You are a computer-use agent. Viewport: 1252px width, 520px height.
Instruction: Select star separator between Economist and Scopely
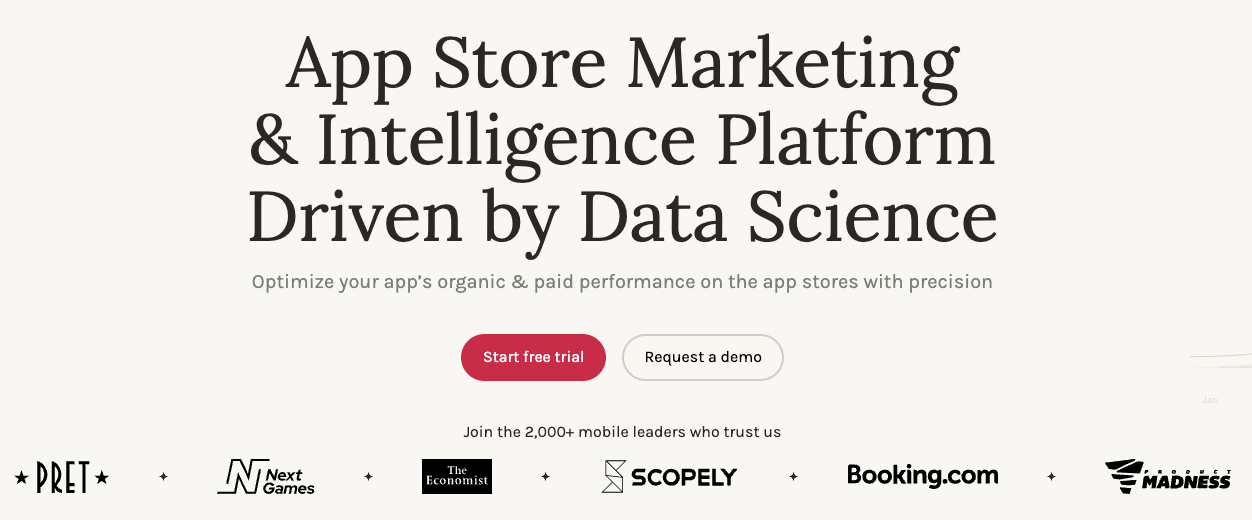pos(545,477)
